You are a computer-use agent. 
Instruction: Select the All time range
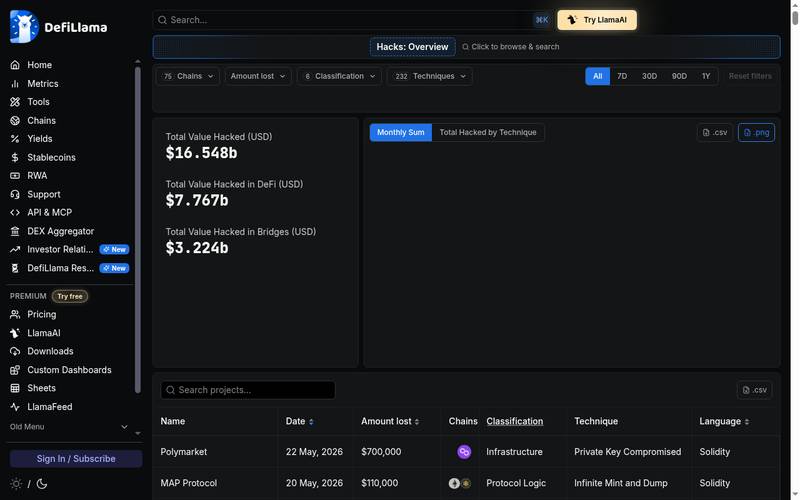pos(597,76)
